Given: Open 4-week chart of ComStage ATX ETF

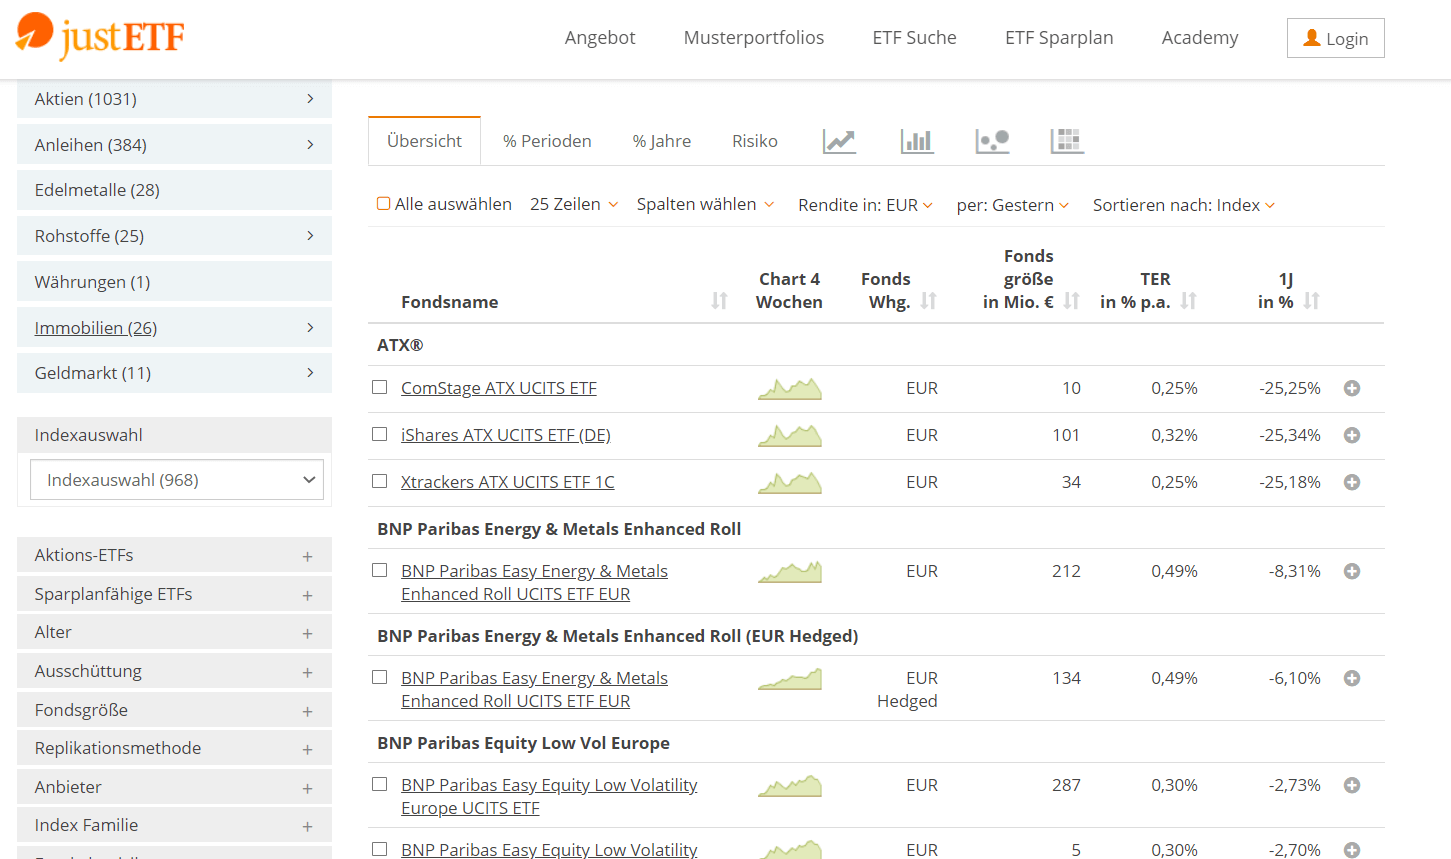Looking at the screenshot, I should tap(790, 388).
